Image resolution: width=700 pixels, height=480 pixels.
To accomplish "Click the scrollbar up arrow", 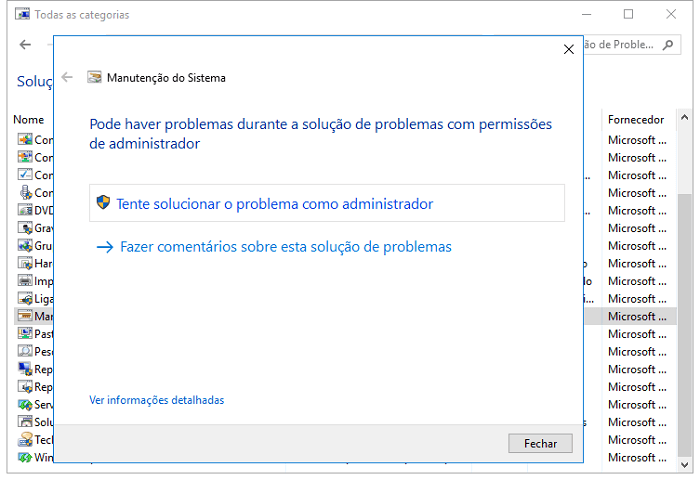I will [684, 117].
